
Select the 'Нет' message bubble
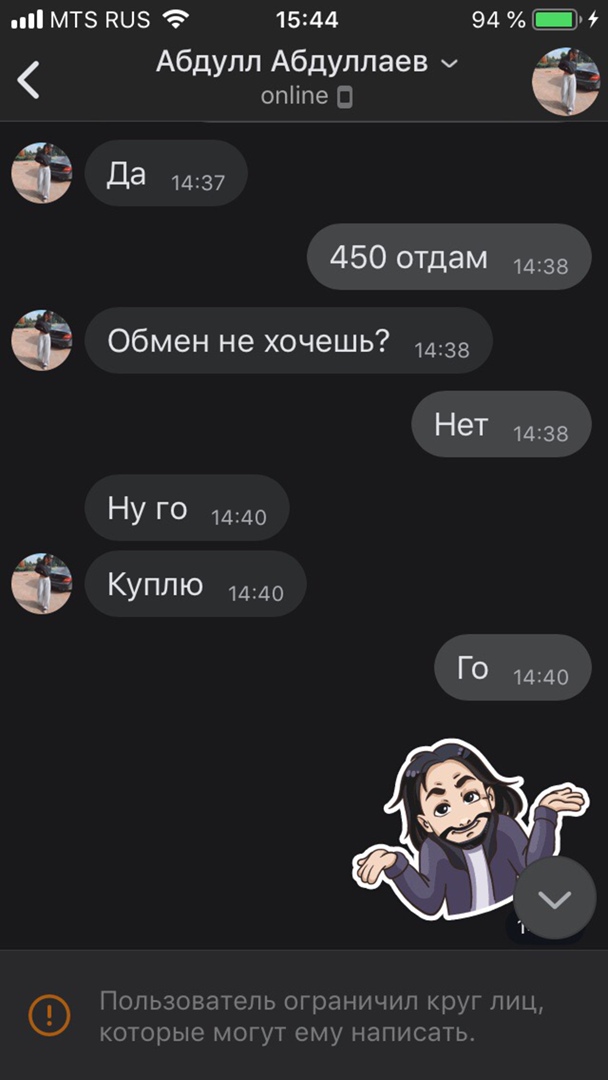pos(501,424)
